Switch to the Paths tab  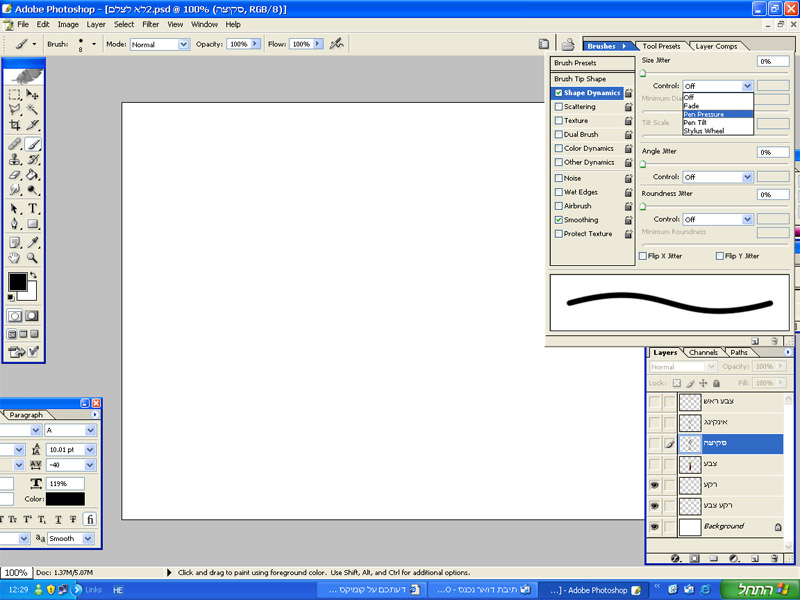[738, 352]
